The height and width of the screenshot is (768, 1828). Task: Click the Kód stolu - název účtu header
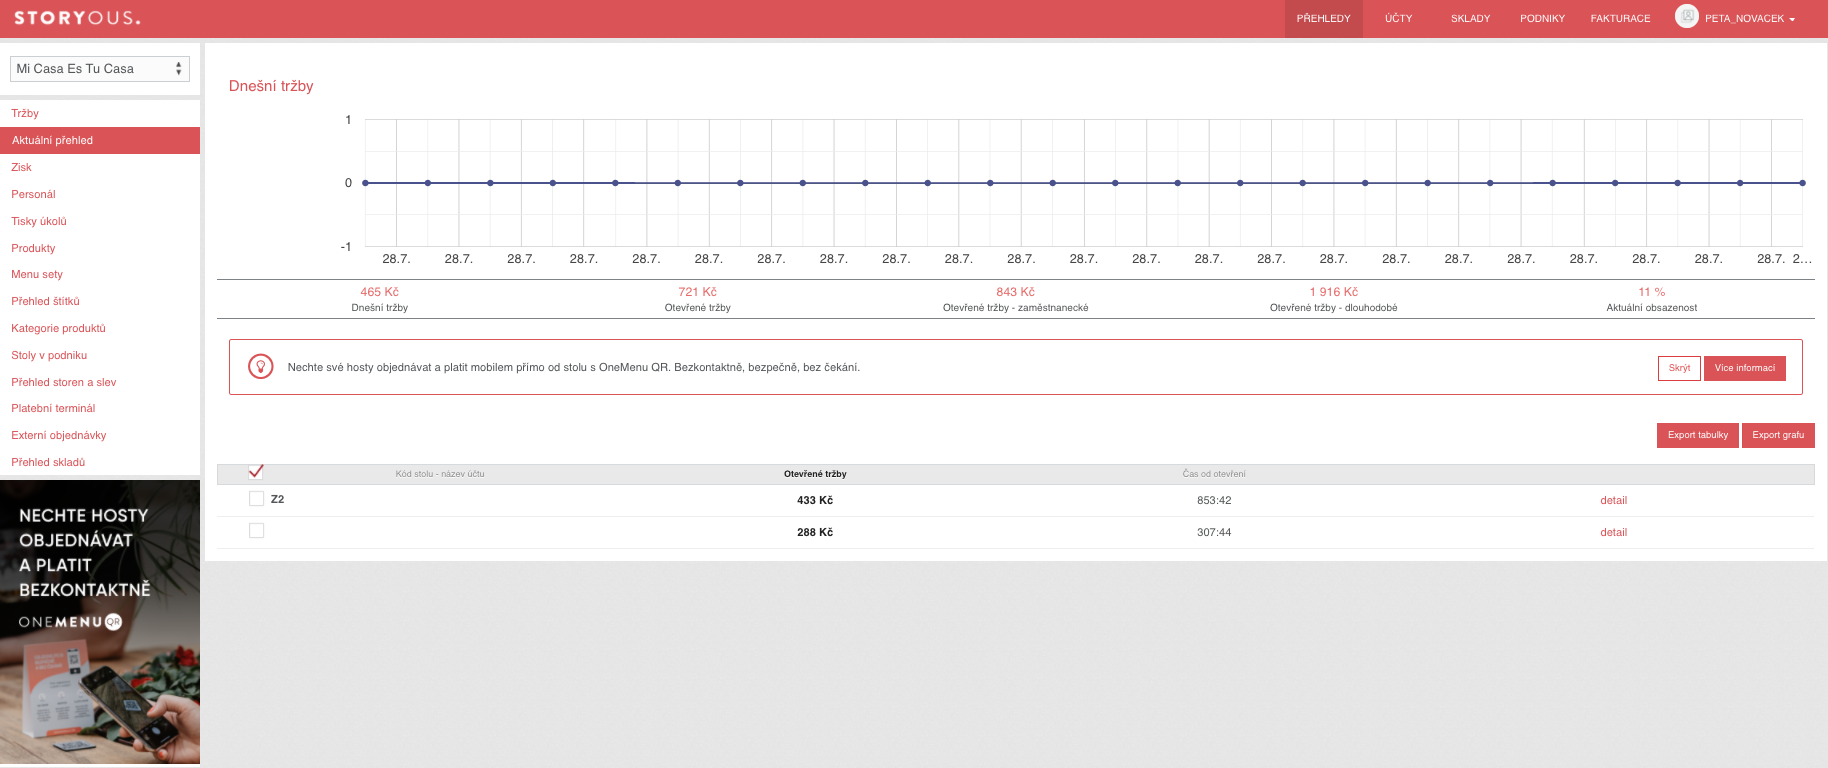[440, 474]
